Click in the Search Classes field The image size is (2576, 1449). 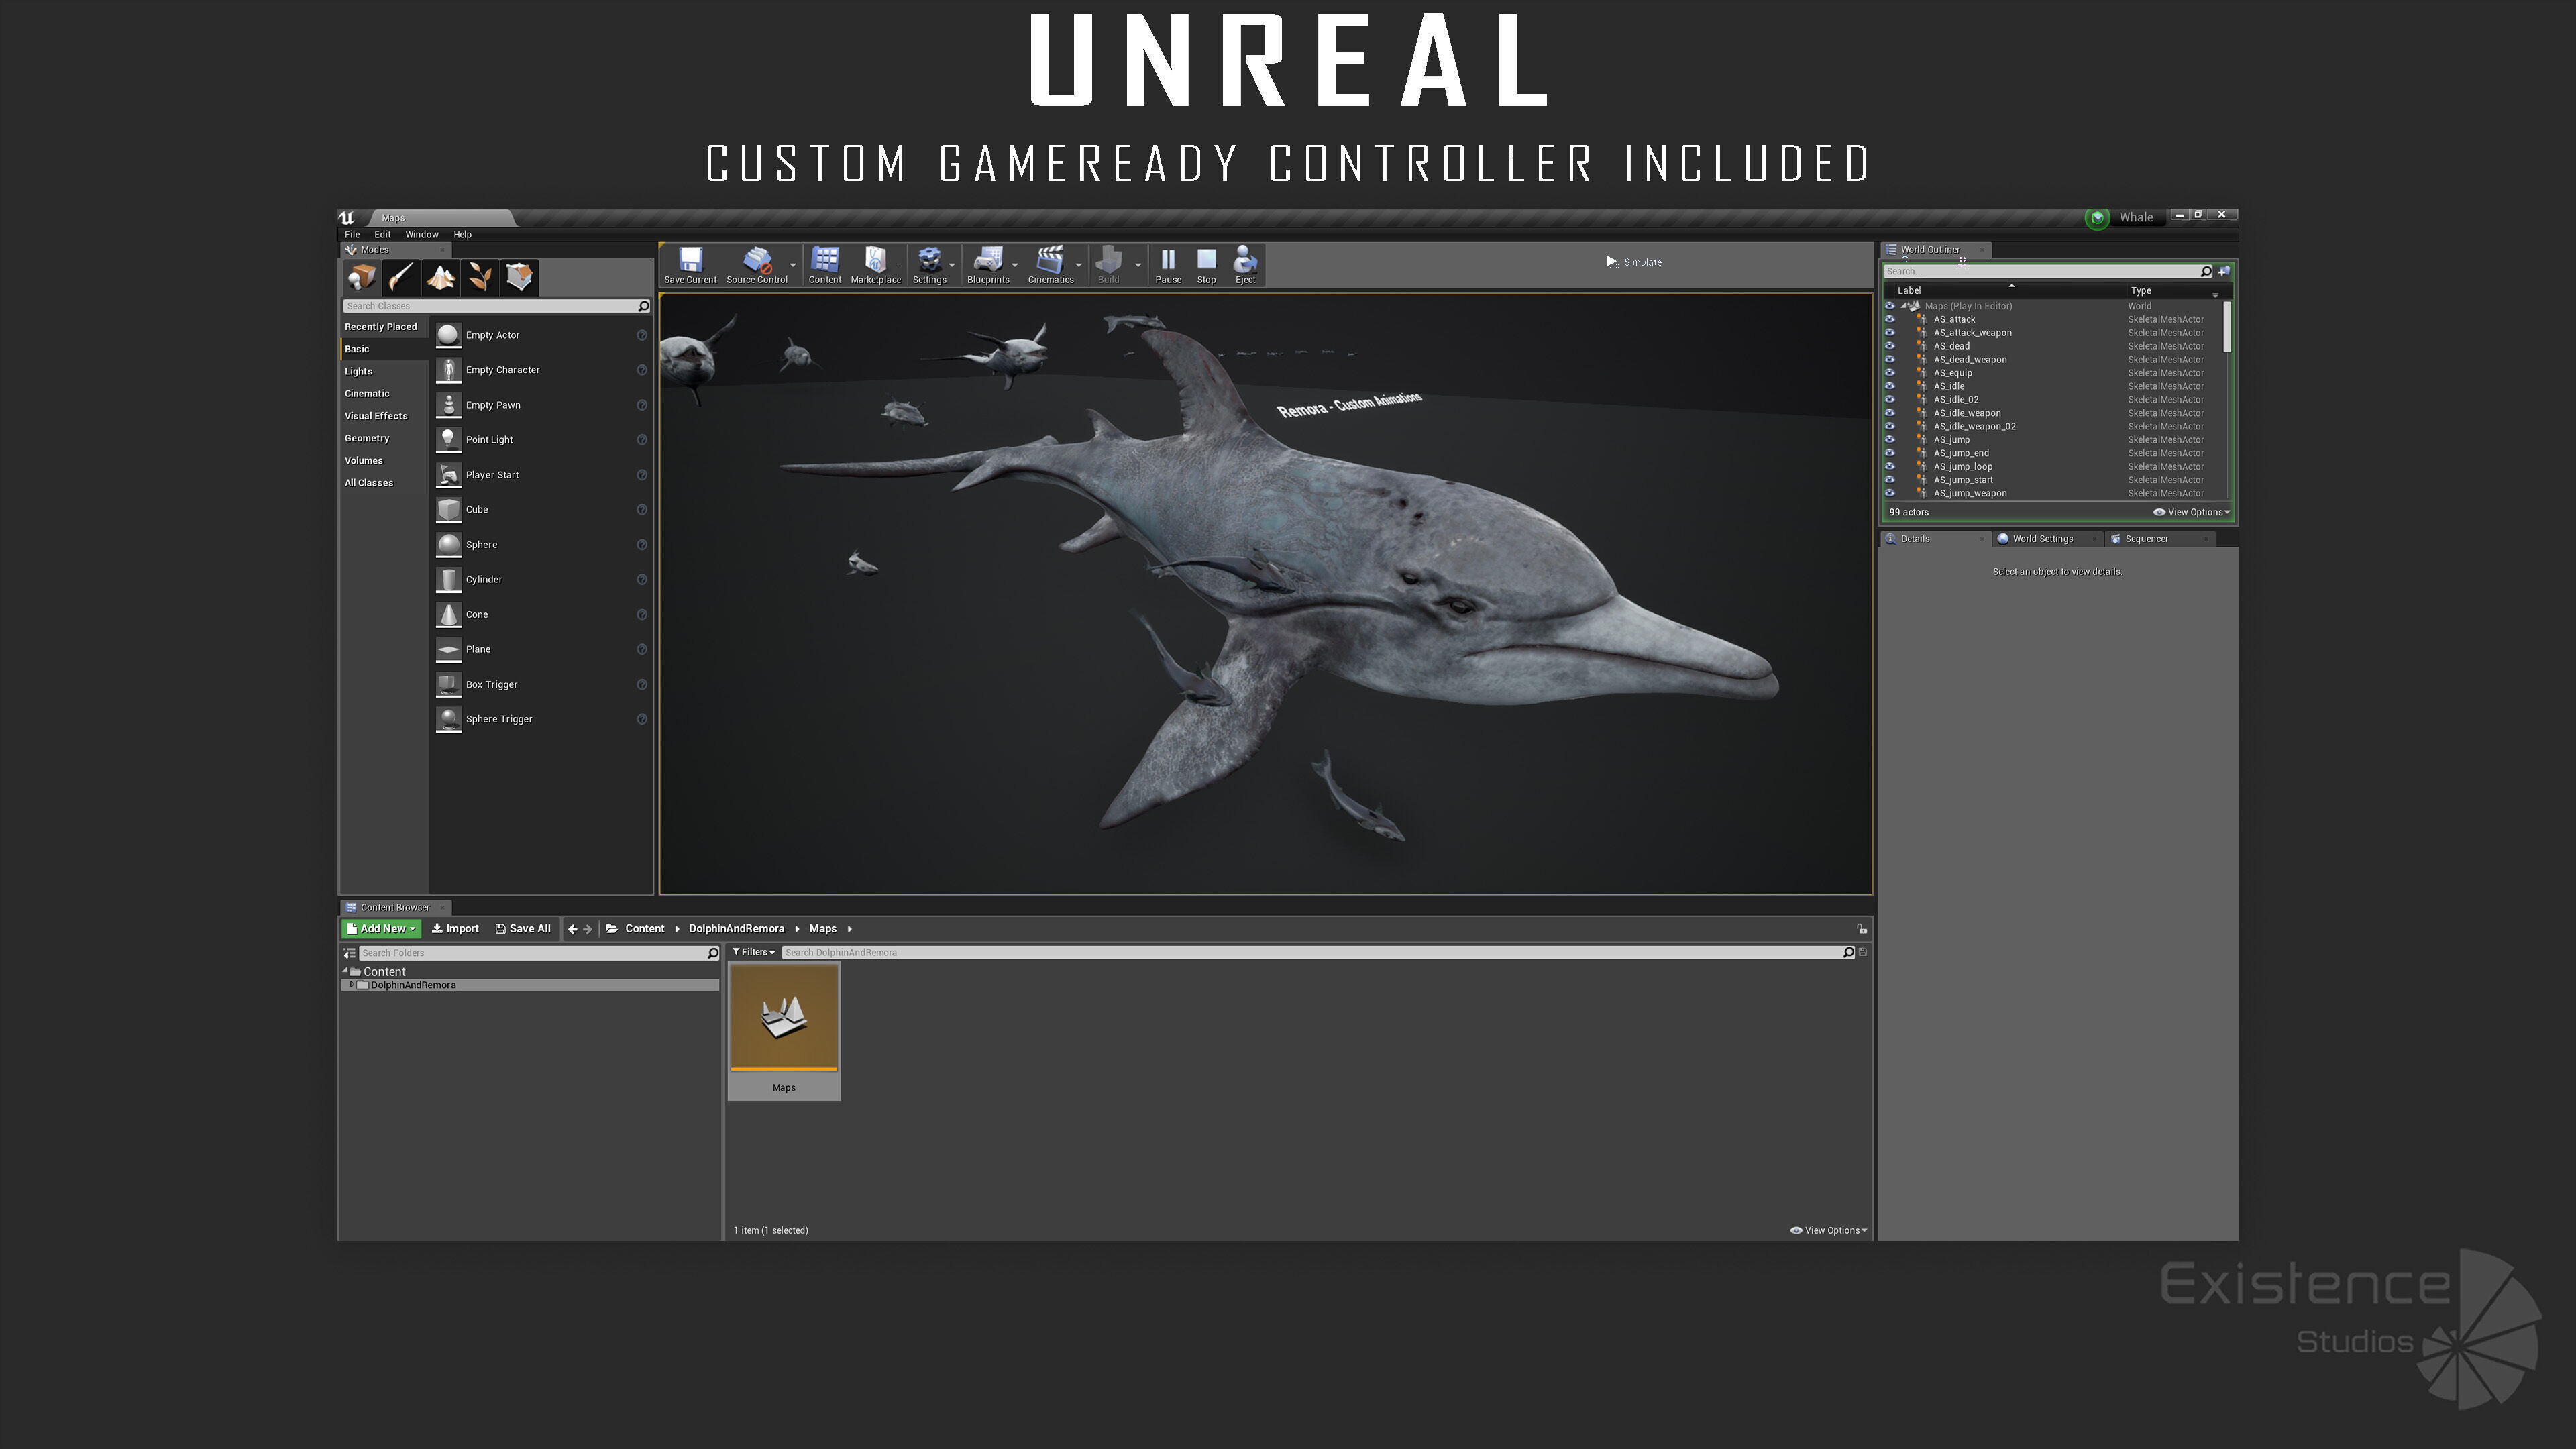click(496, 306)
